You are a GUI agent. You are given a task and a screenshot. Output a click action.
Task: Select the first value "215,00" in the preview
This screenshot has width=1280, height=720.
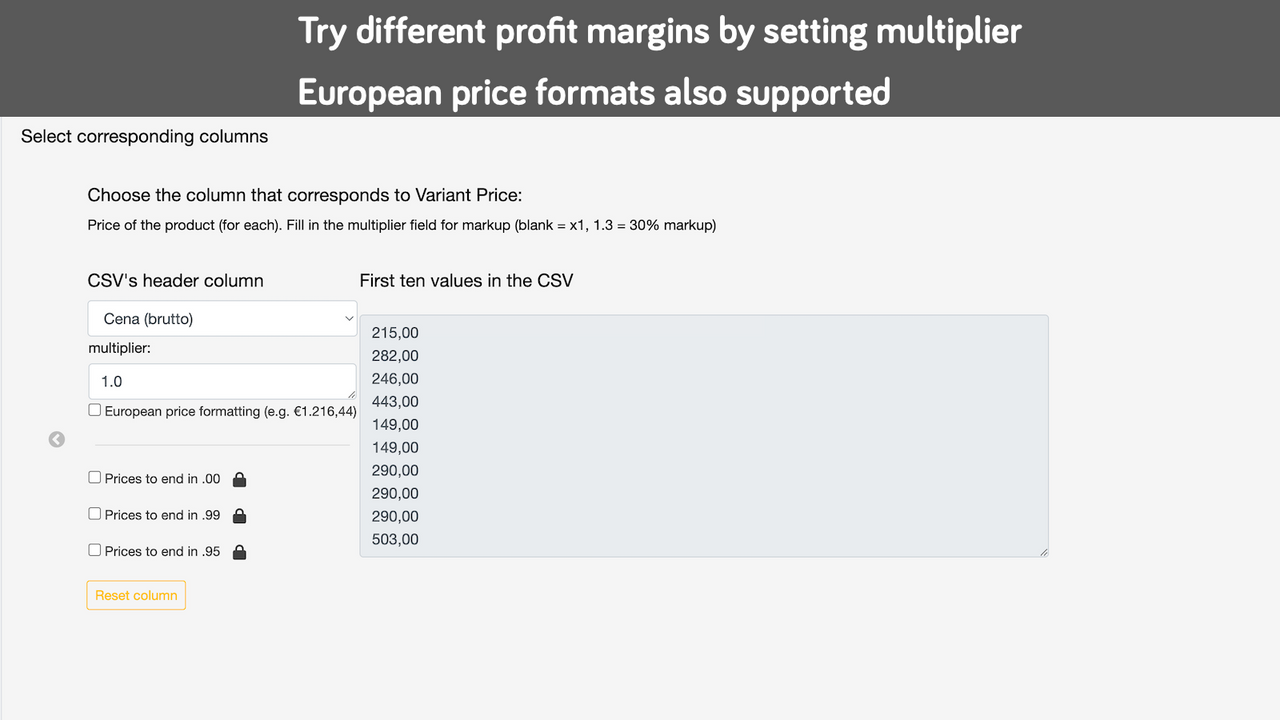pos(395,332)
